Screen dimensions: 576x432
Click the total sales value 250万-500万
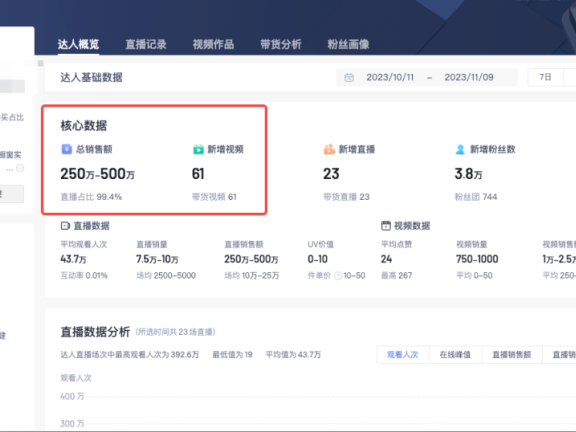97,174
